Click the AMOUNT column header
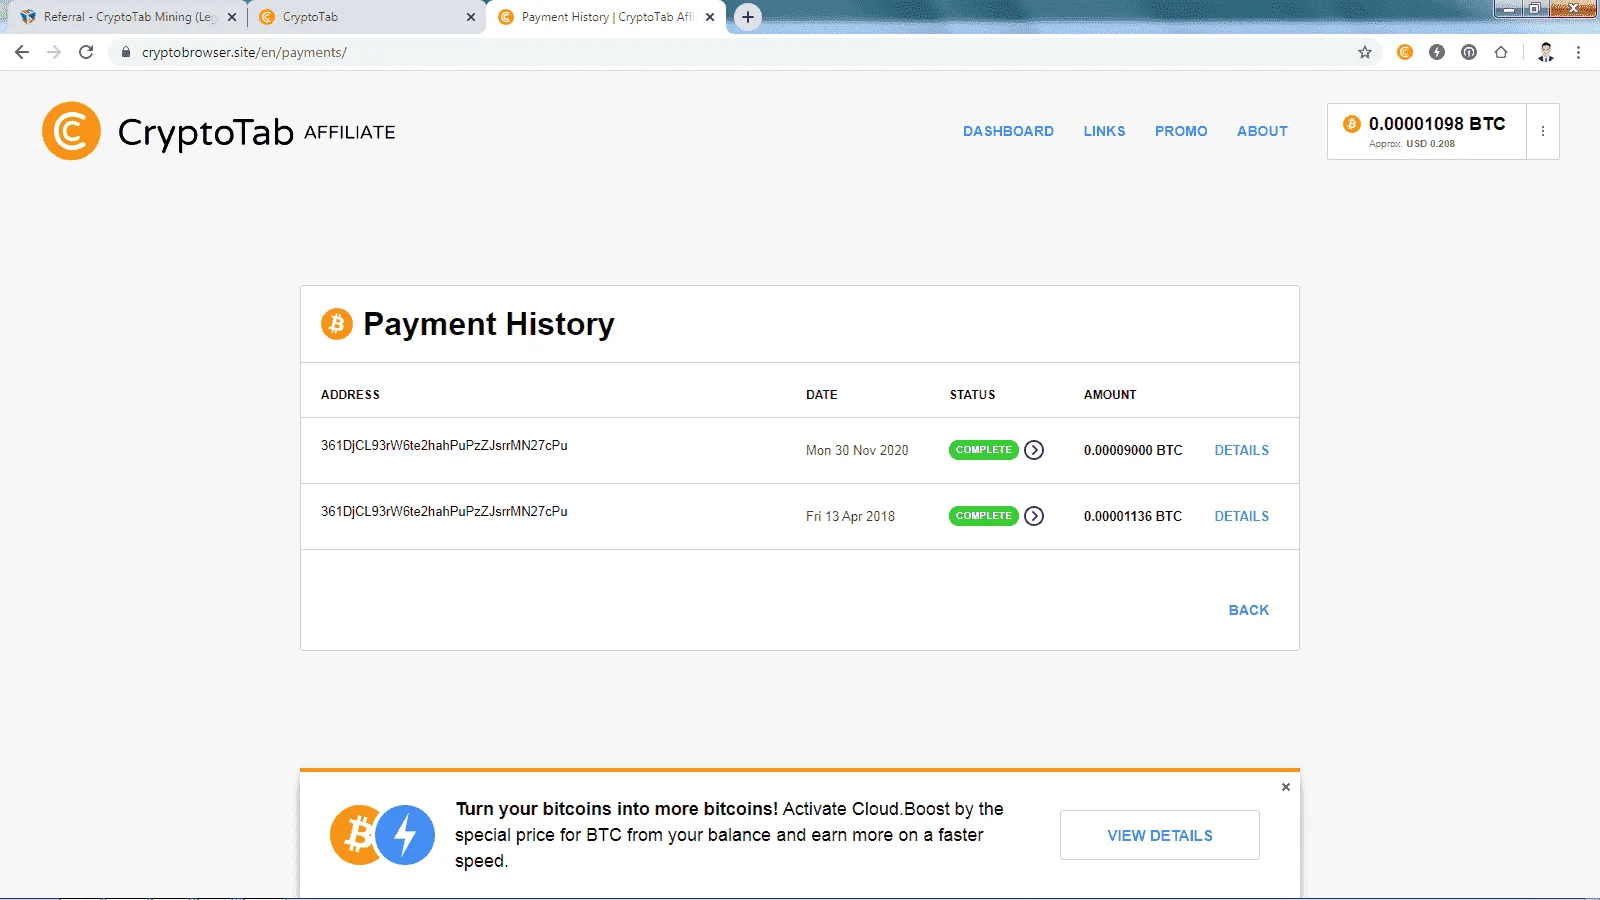Viewport: 1600px width, 900px height. click(1110, 395)
